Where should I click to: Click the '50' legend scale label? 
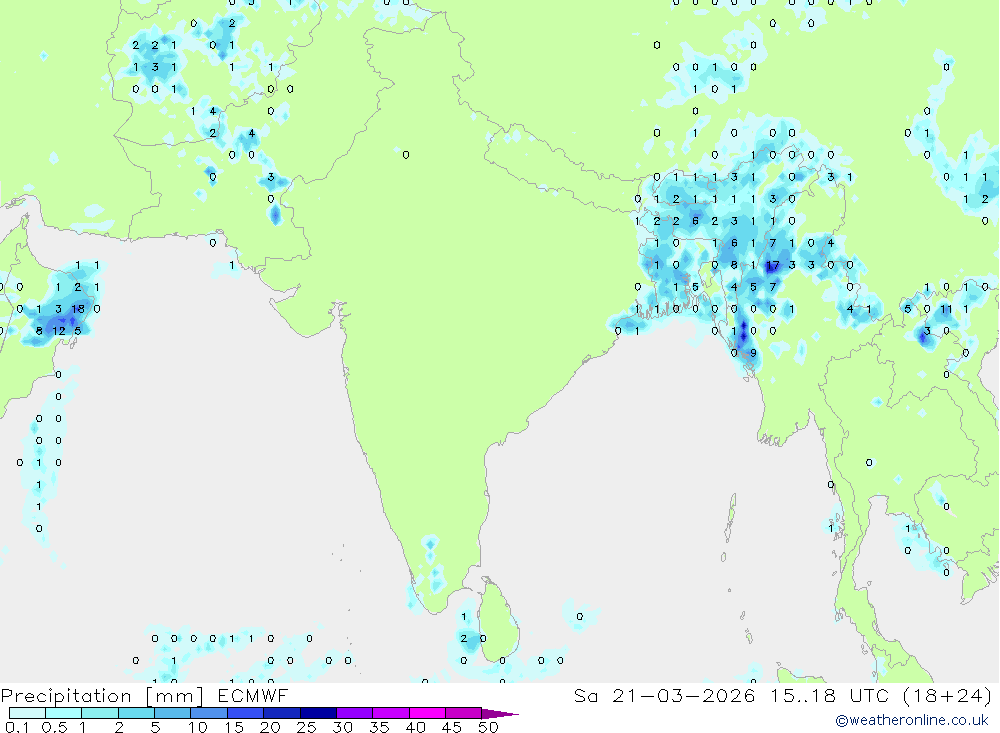pos(488,727)
